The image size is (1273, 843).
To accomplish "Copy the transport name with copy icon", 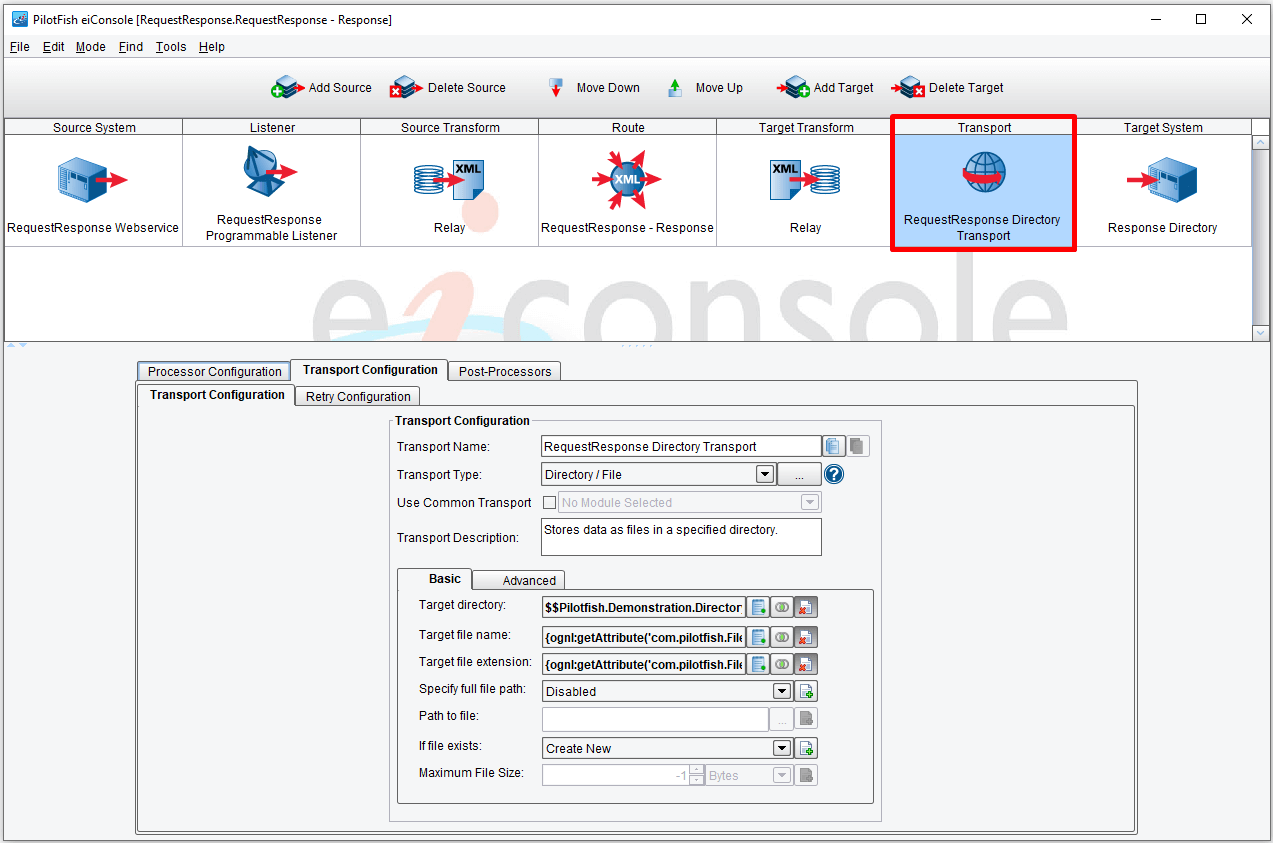I will pos(834,447).
